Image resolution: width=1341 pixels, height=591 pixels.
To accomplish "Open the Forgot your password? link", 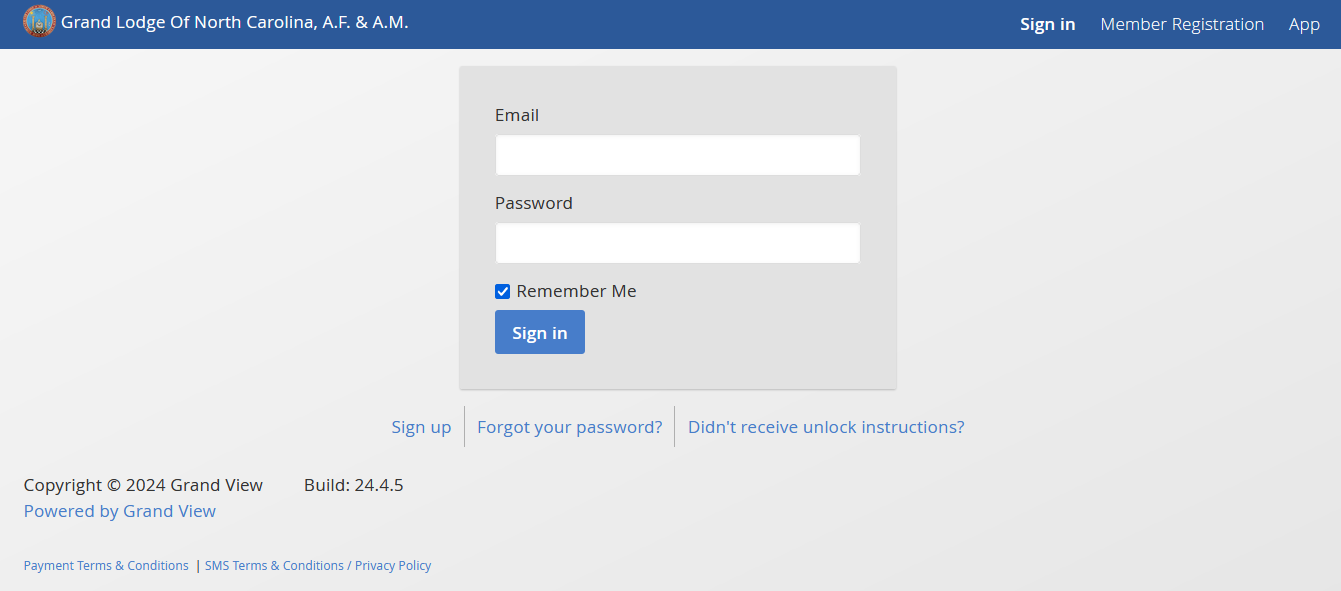I will 569,427.
